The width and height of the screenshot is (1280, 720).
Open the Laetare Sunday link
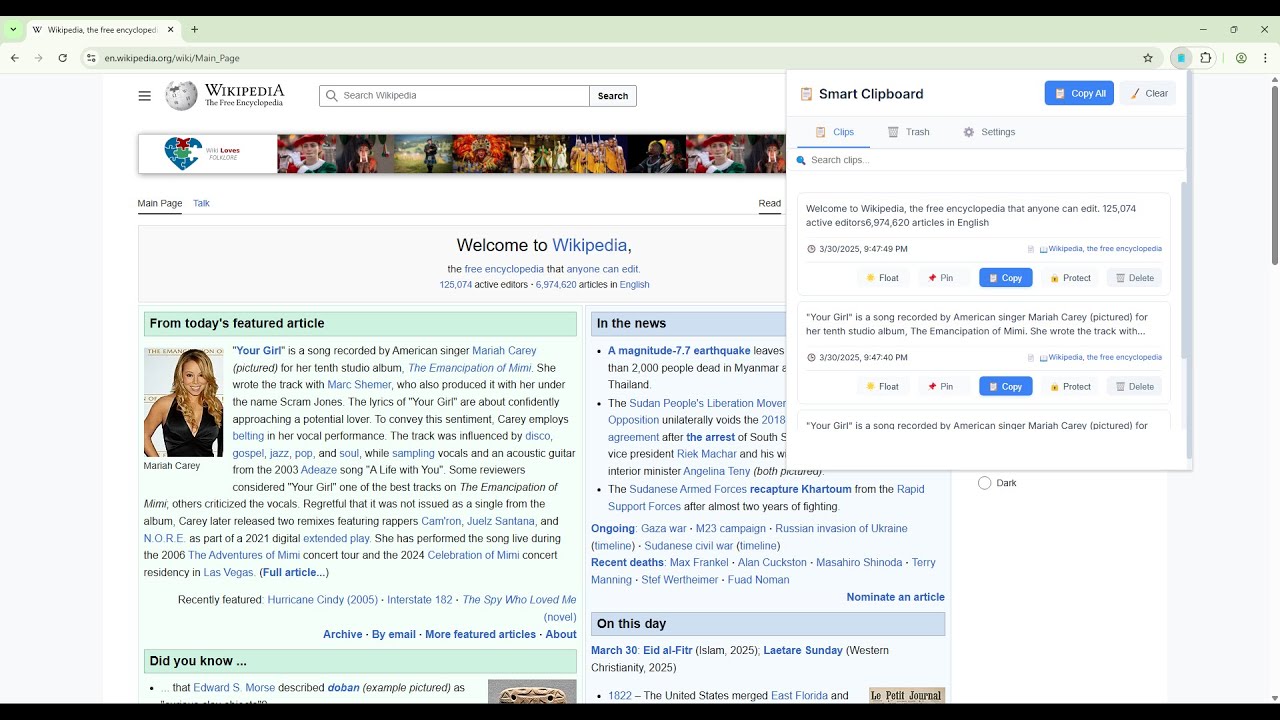click(803, 651)
